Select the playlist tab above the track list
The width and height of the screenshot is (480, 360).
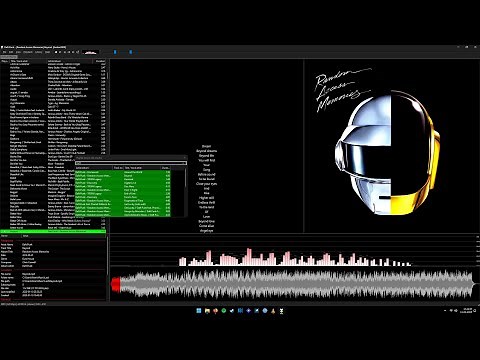[x=9, y=57]
